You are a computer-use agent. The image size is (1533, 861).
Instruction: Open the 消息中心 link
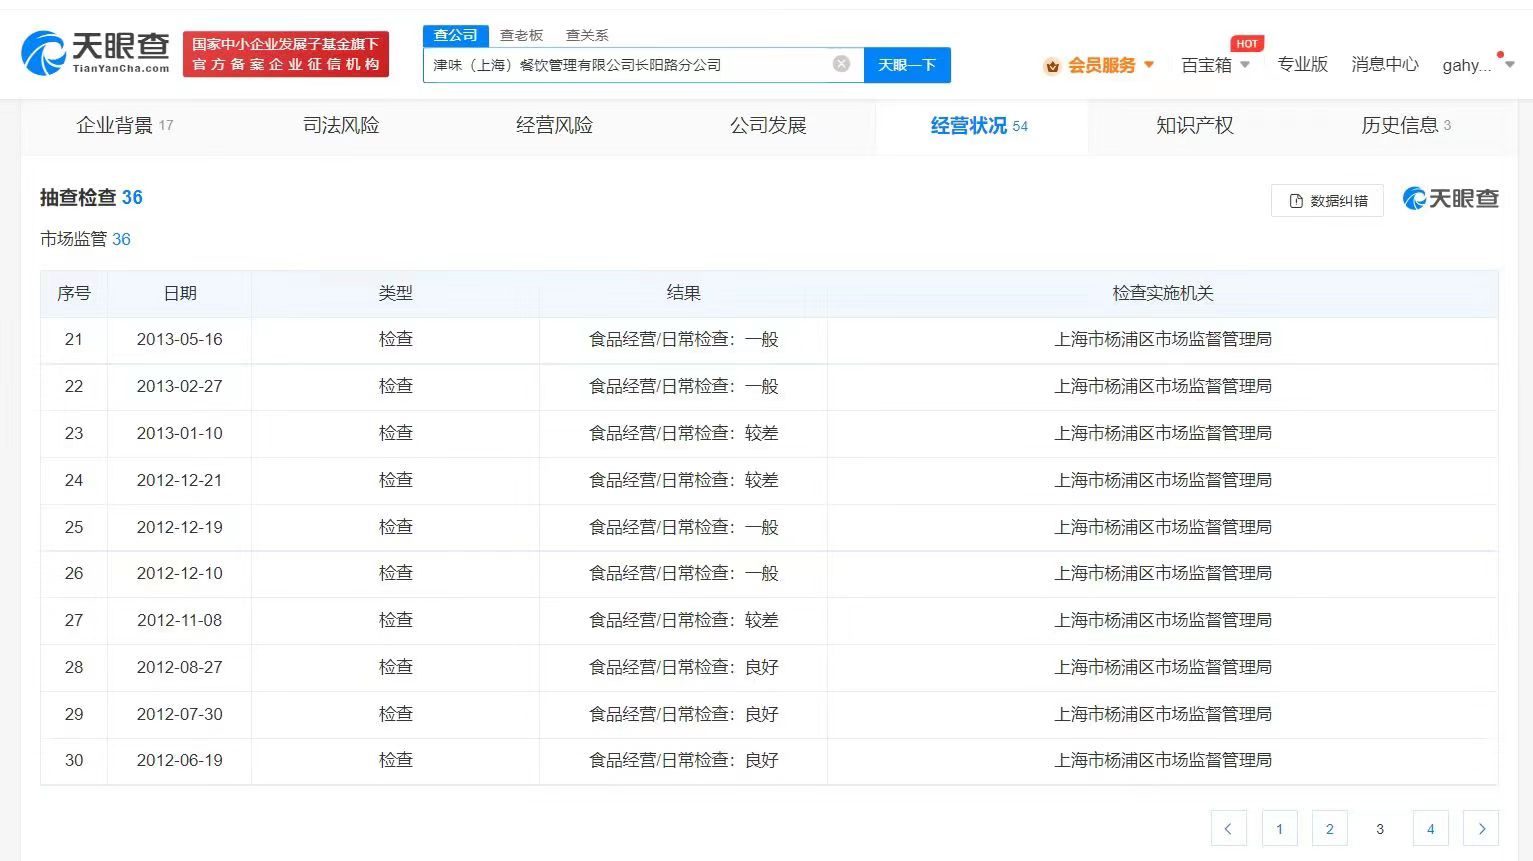point(1385,64)
